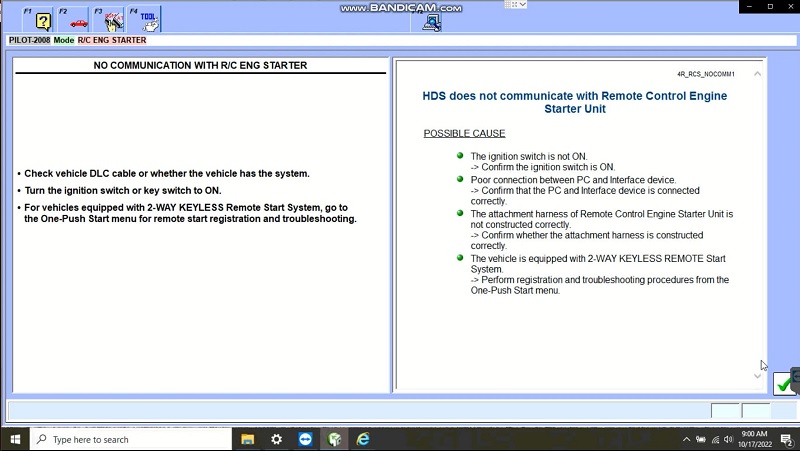Open Settings gear on the taskbar
The width and height of the screenshot is (800, 451).
click(x=277, y=439)
